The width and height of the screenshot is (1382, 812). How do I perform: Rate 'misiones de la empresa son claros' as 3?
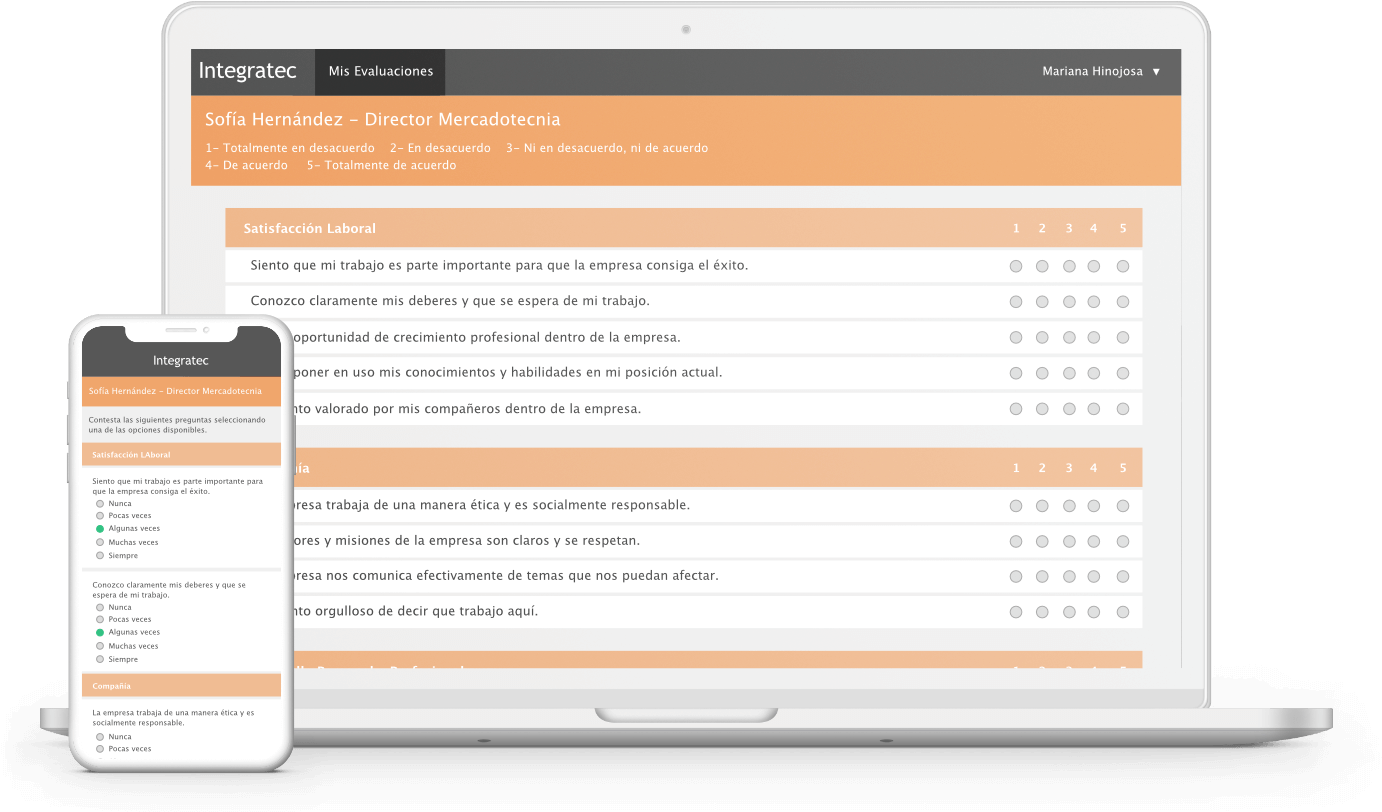(1069, 541)
